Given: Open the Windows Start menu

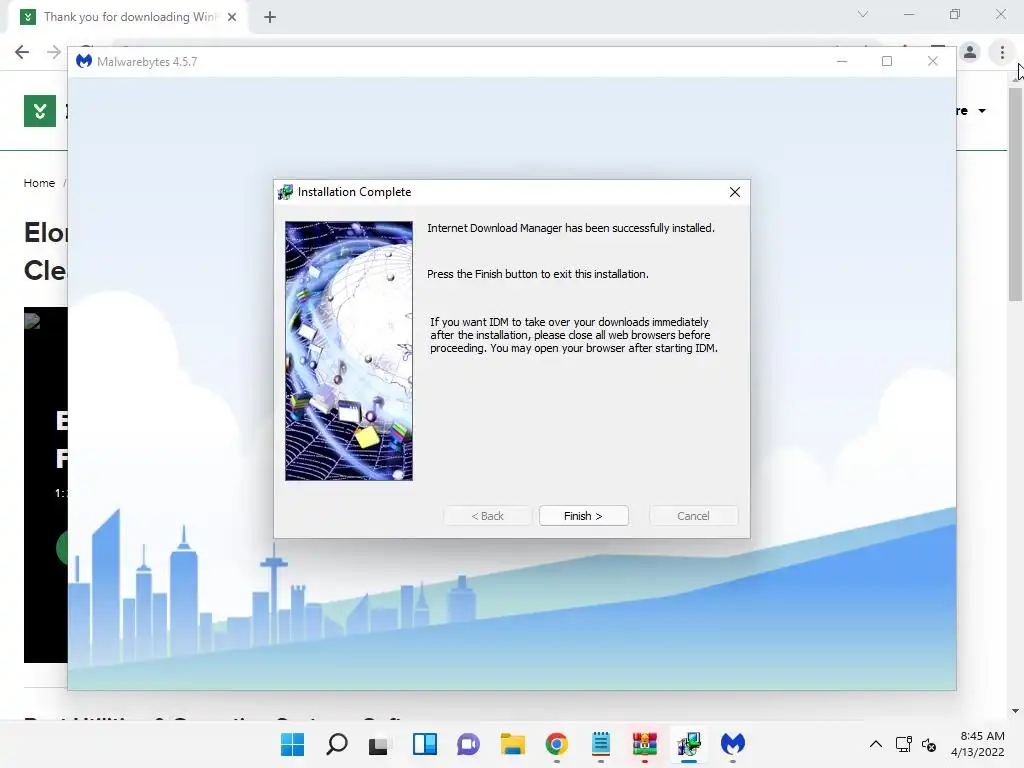Looking at the screenshot, I should tap(293, 744).
